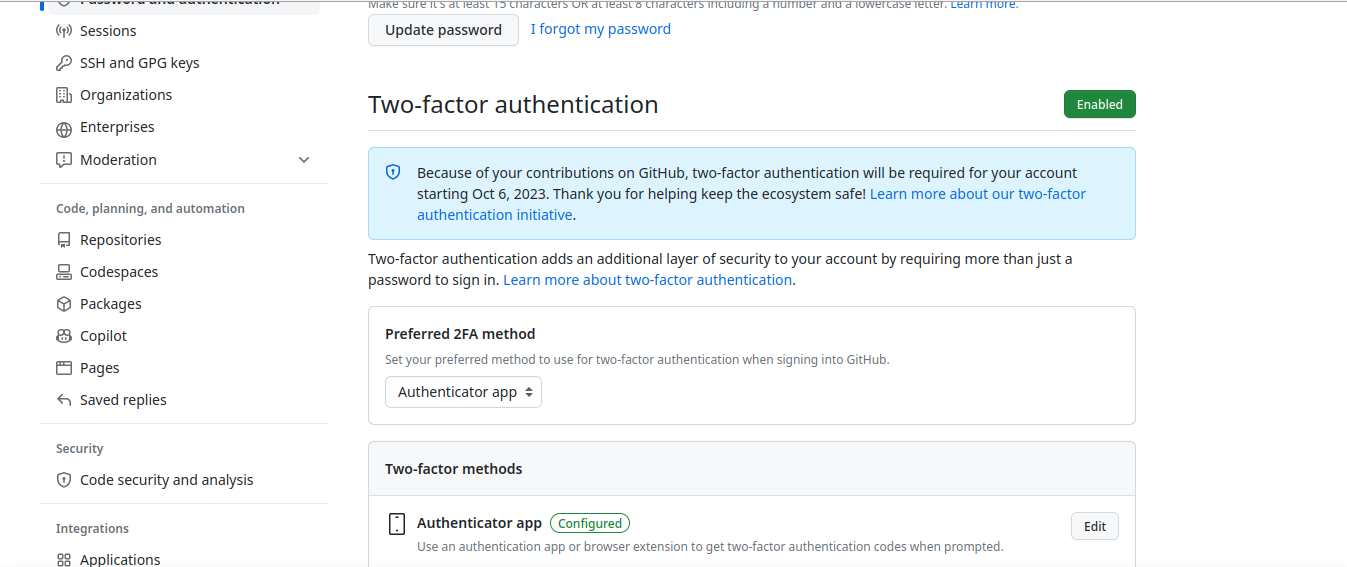Click the Enterprises globe icon
1347x567 pixels.
click(64, 128)
